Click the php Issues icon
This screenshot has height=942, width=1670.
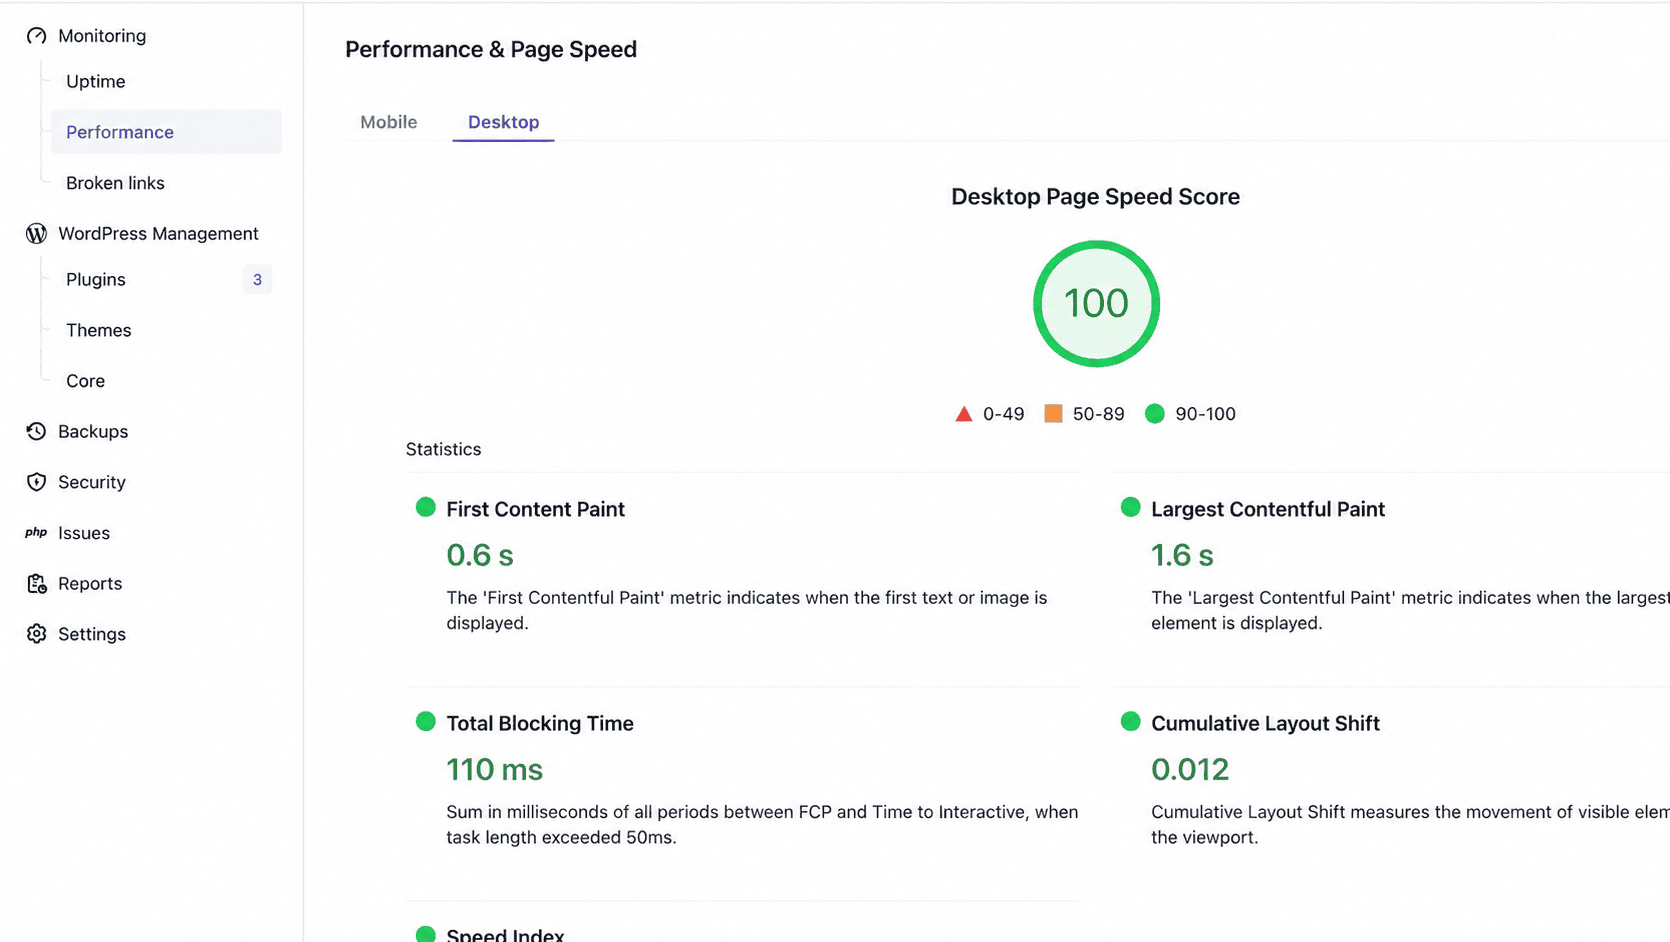click(37, 533)
